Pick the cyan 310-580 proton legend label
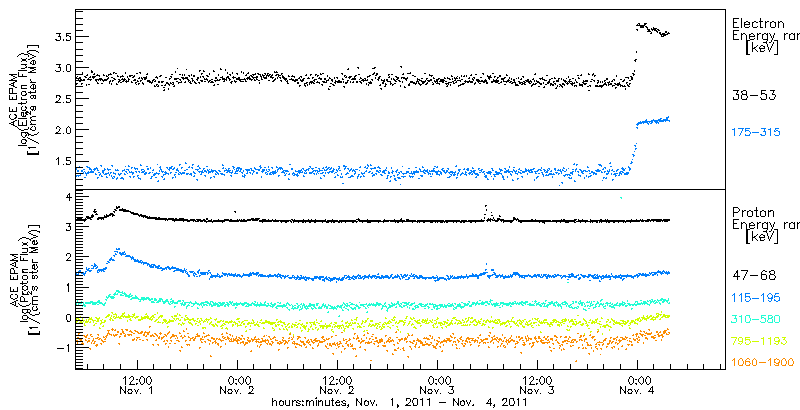 pos(756,319)
